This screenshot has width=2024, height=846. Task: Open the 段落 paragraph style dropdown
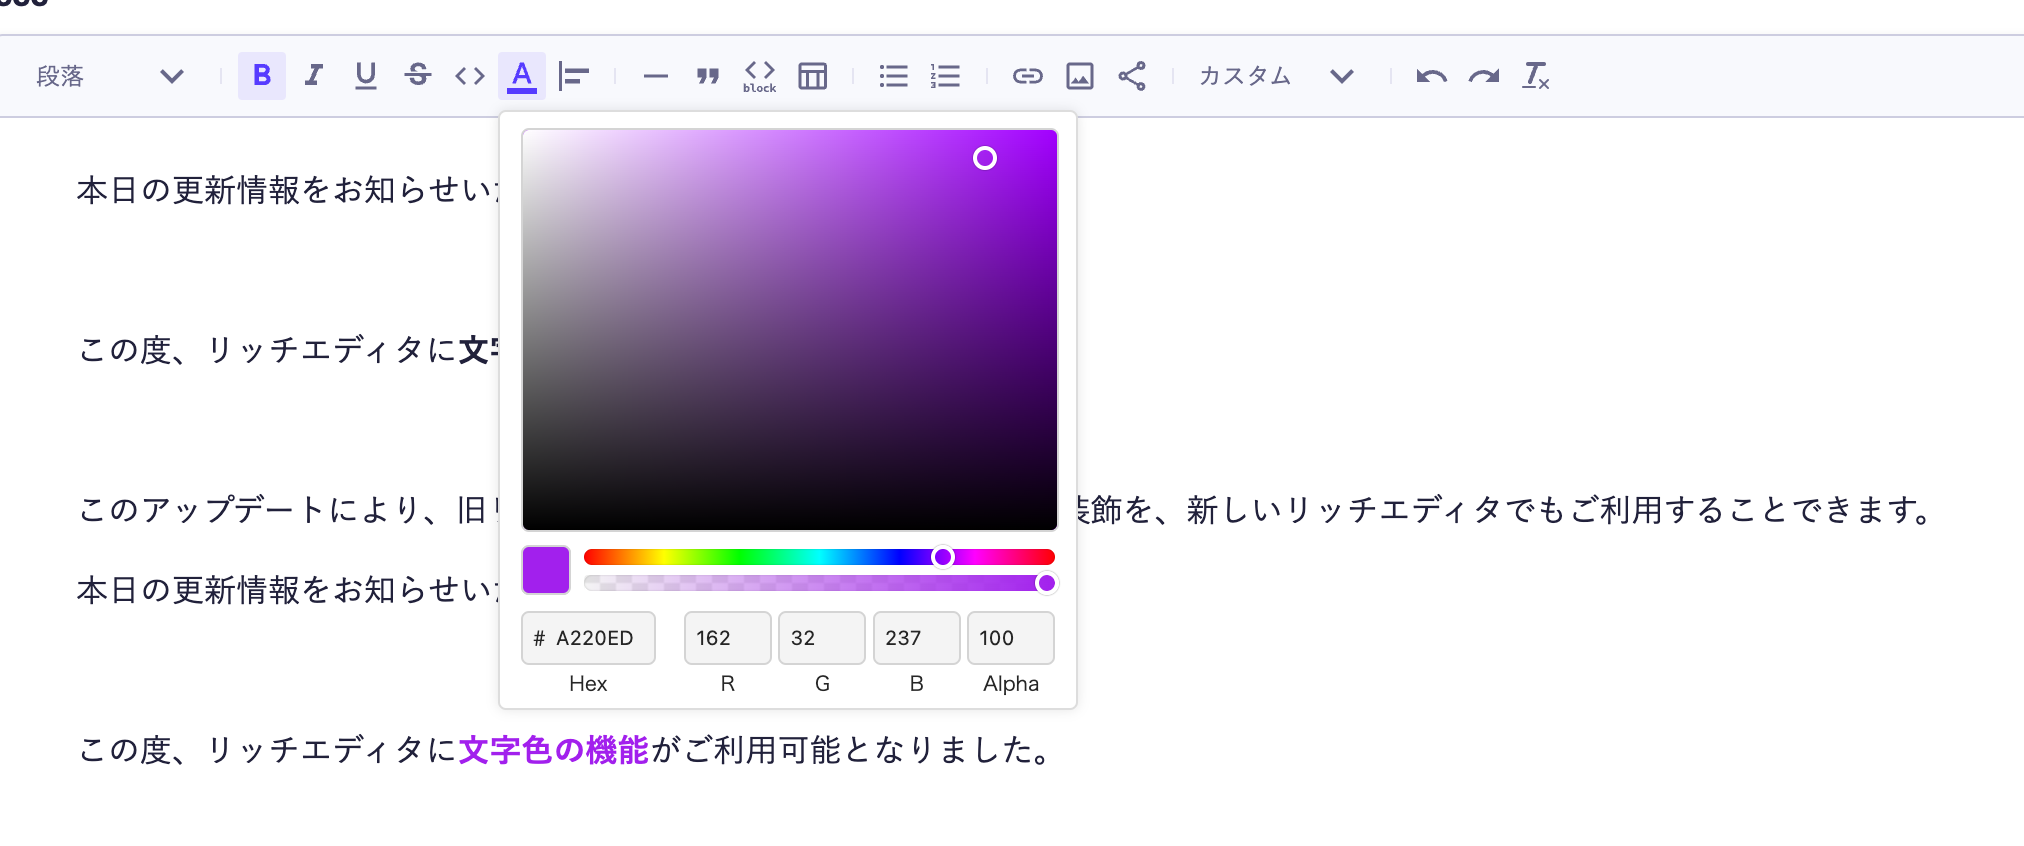[110, 76]
